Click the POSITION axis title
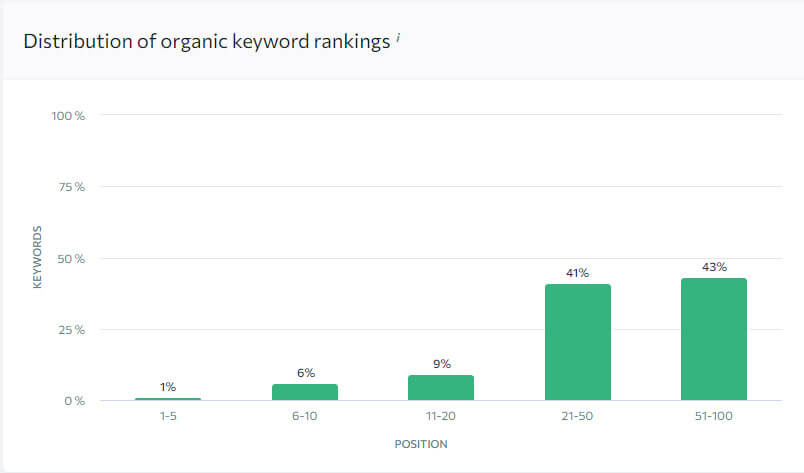804x473 pixels. click(x=421, y=444)
